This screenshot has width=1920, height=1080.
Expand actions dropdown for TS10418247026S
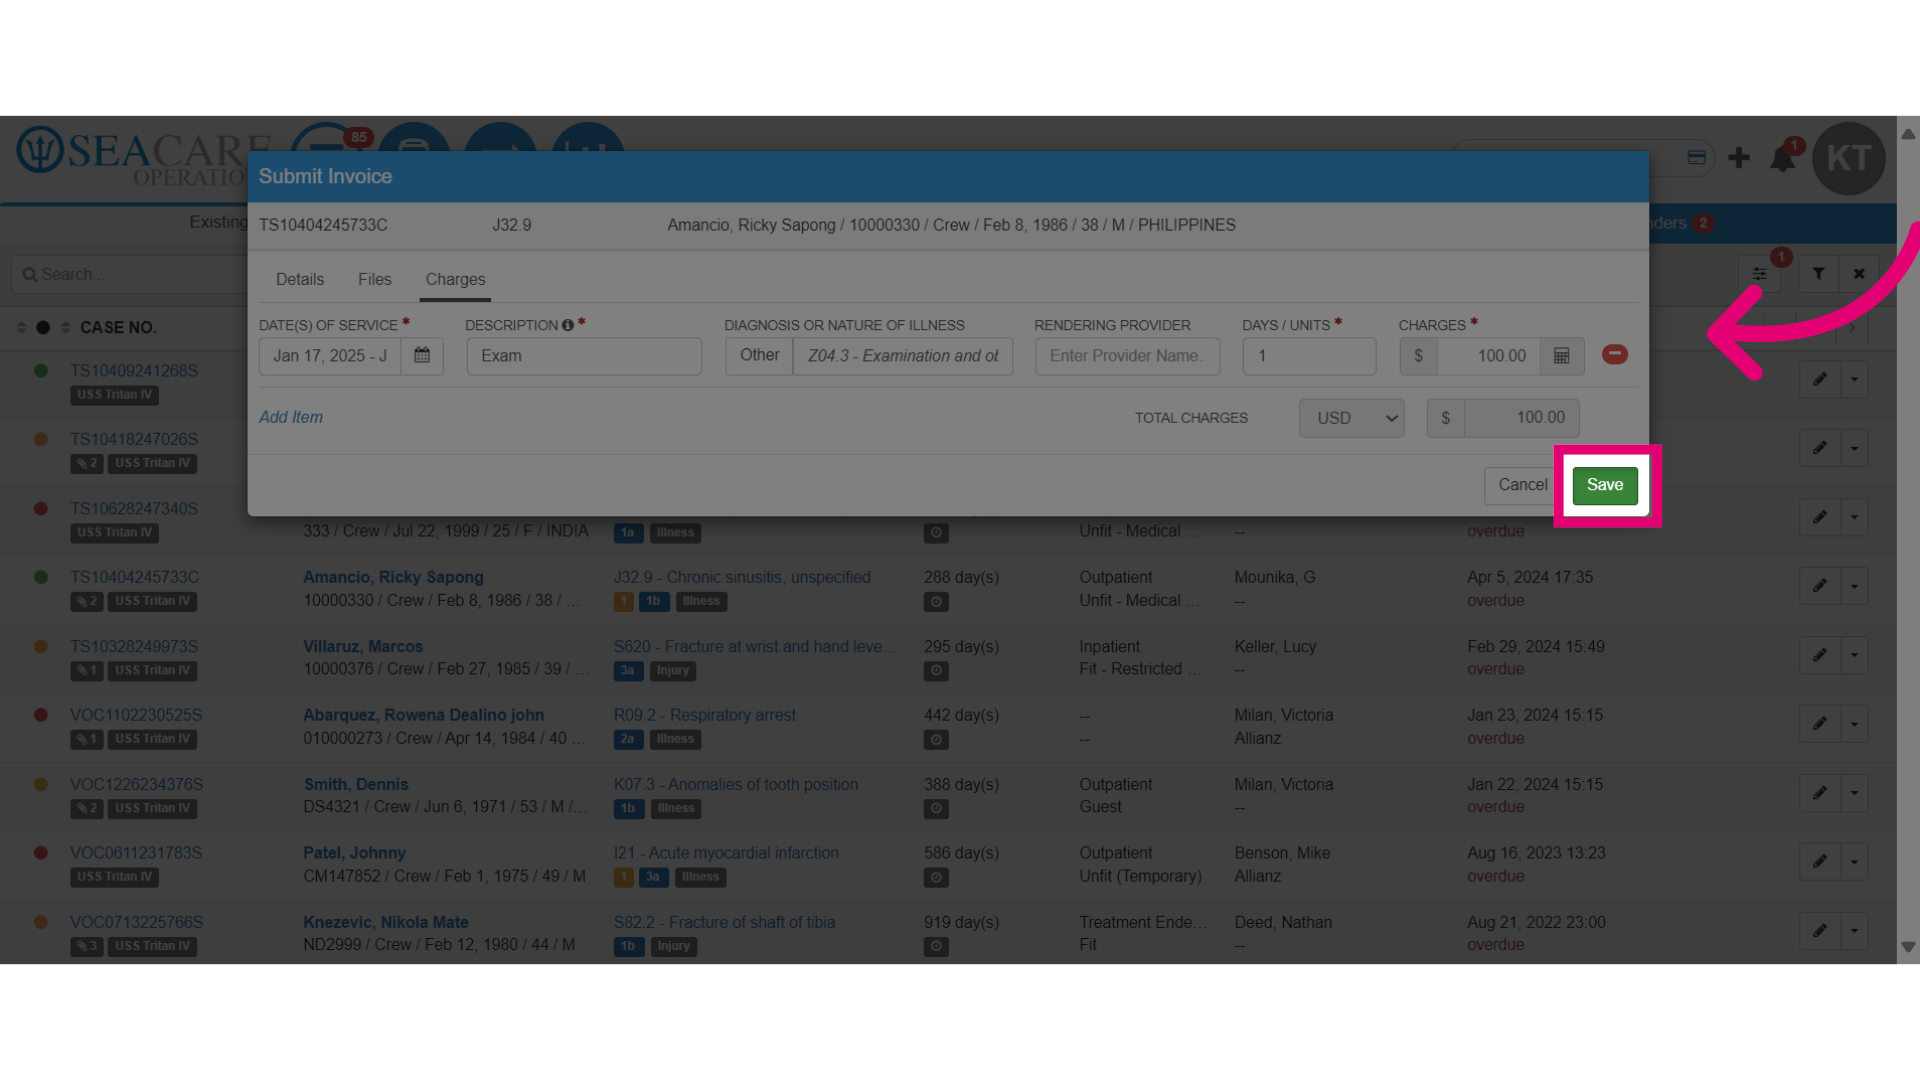coord(1855,448)
